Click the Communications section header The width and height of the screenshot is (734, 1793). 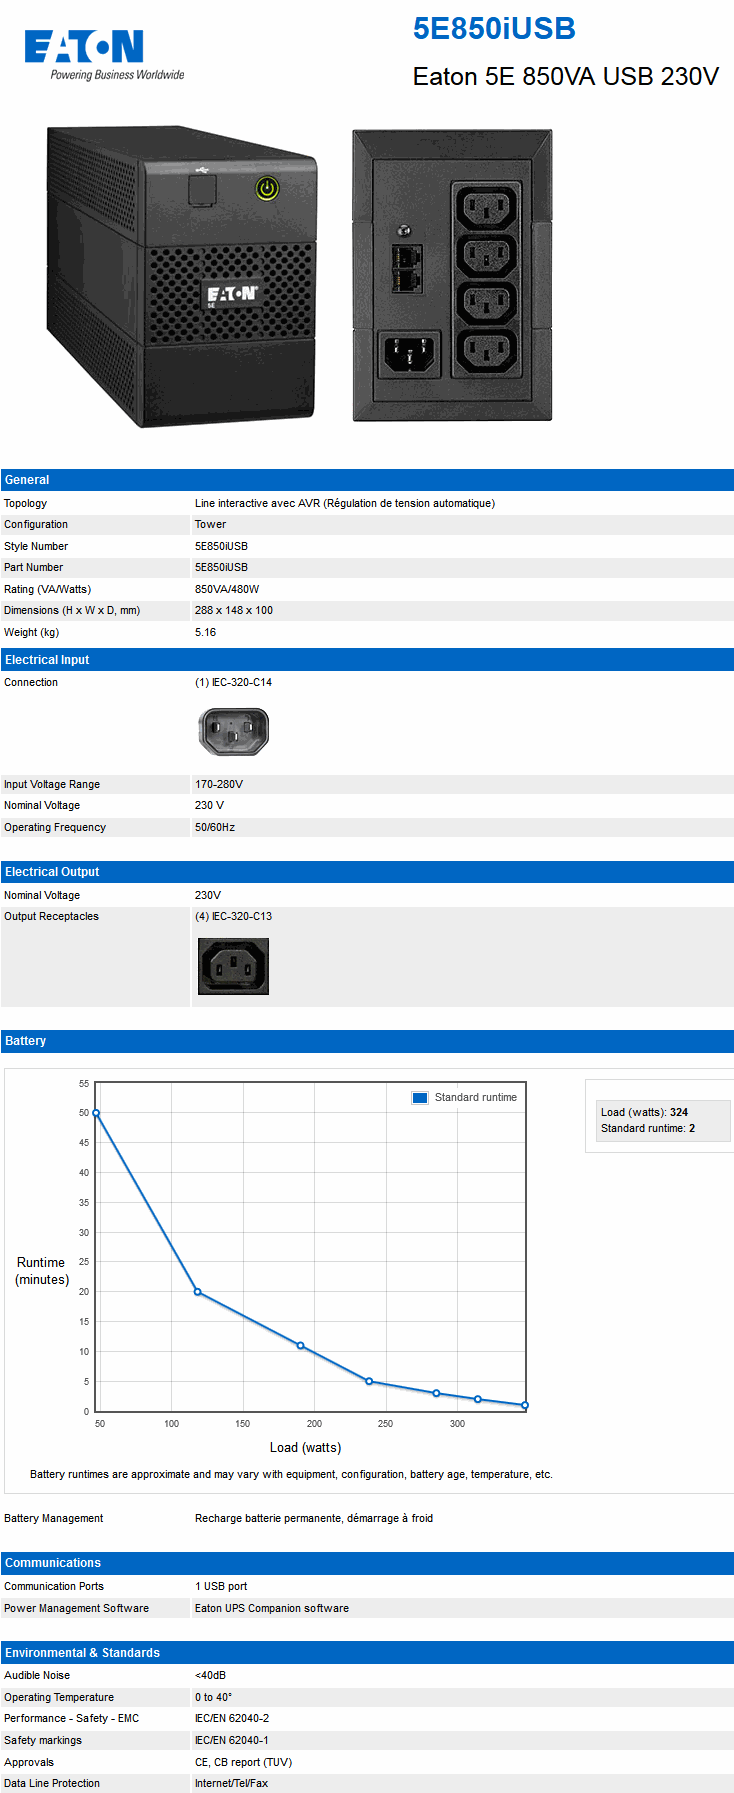(367, 1563)
